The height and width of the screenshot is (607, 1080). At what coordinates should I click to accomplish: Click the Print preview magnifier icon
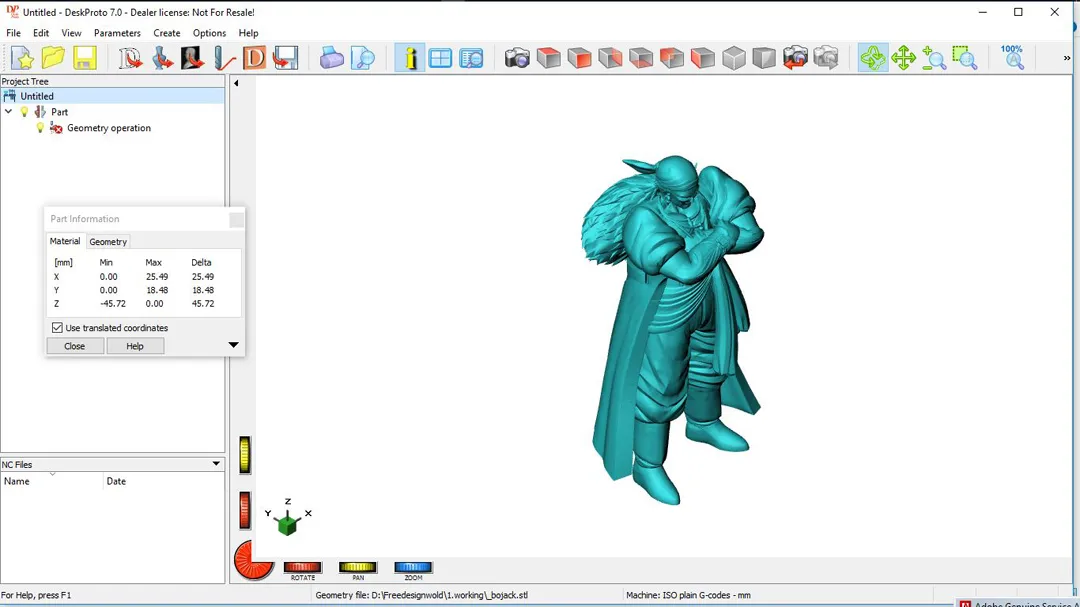362,58
